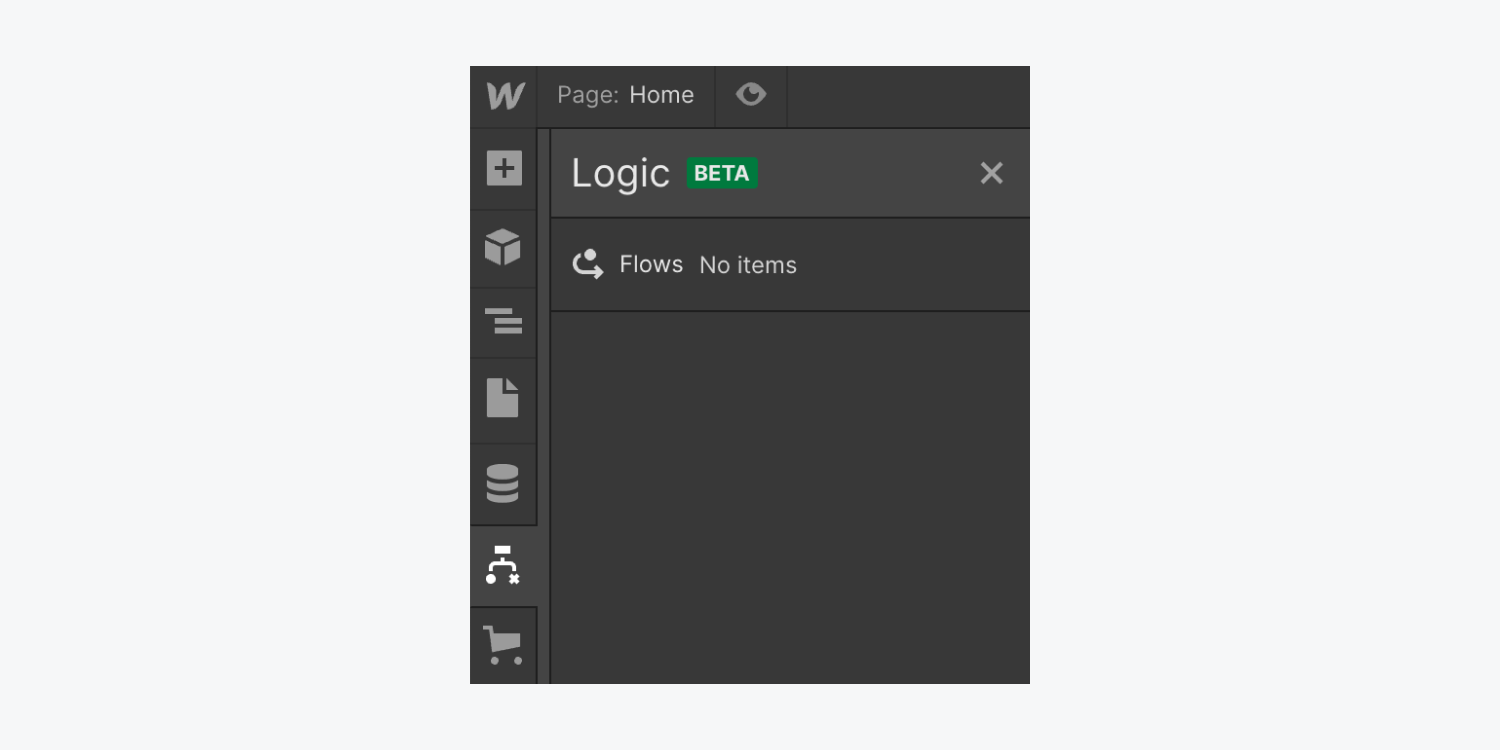This screenshot has width=1501, height=751.
Task: Click the empty Logic panel body
Action: 790,498
